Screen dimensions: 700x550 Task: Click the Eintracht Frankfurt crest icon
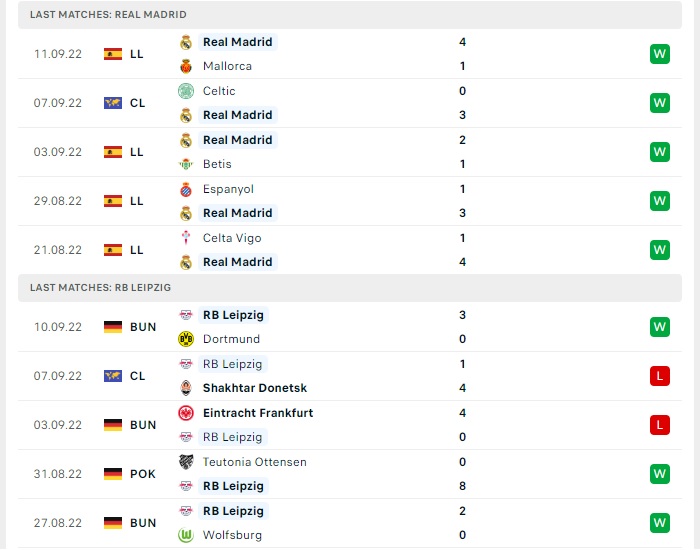click(186, 413)
